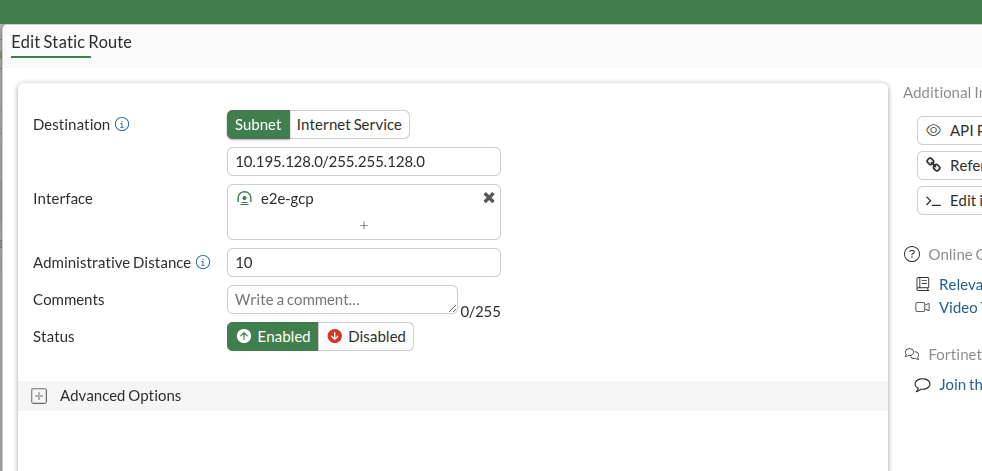Add another interface with plus sign
This screenshot has height=471, width=982.
pos(364,225)
